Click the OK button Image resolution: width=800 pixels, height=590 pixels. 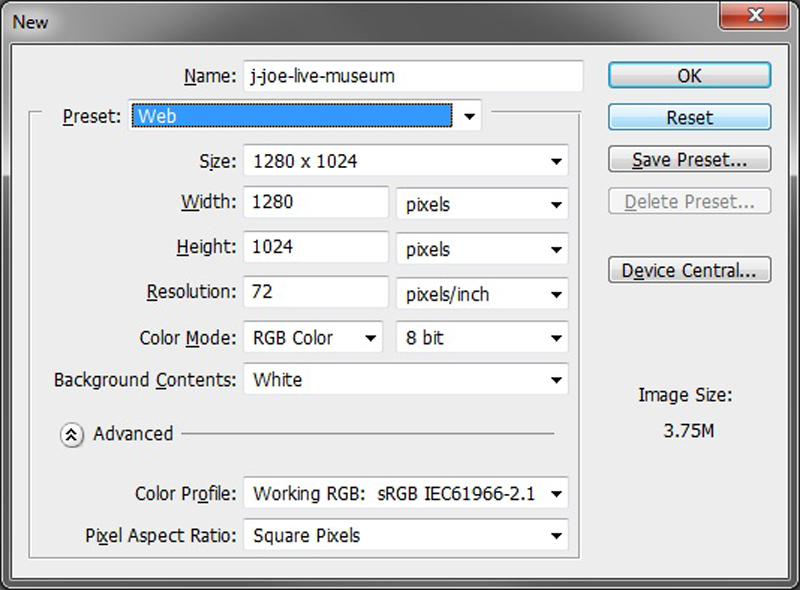[689, 76]
